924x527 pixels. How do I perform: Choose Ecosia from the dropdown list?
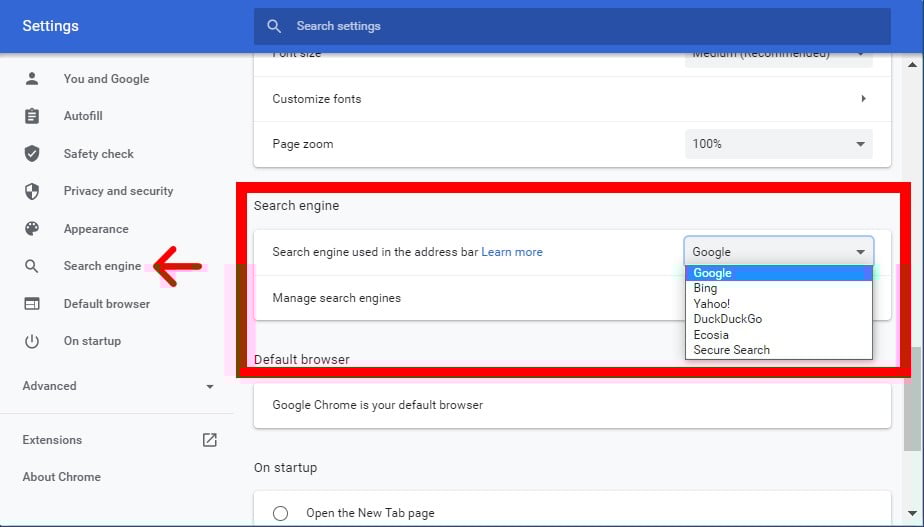coord(778,335)
